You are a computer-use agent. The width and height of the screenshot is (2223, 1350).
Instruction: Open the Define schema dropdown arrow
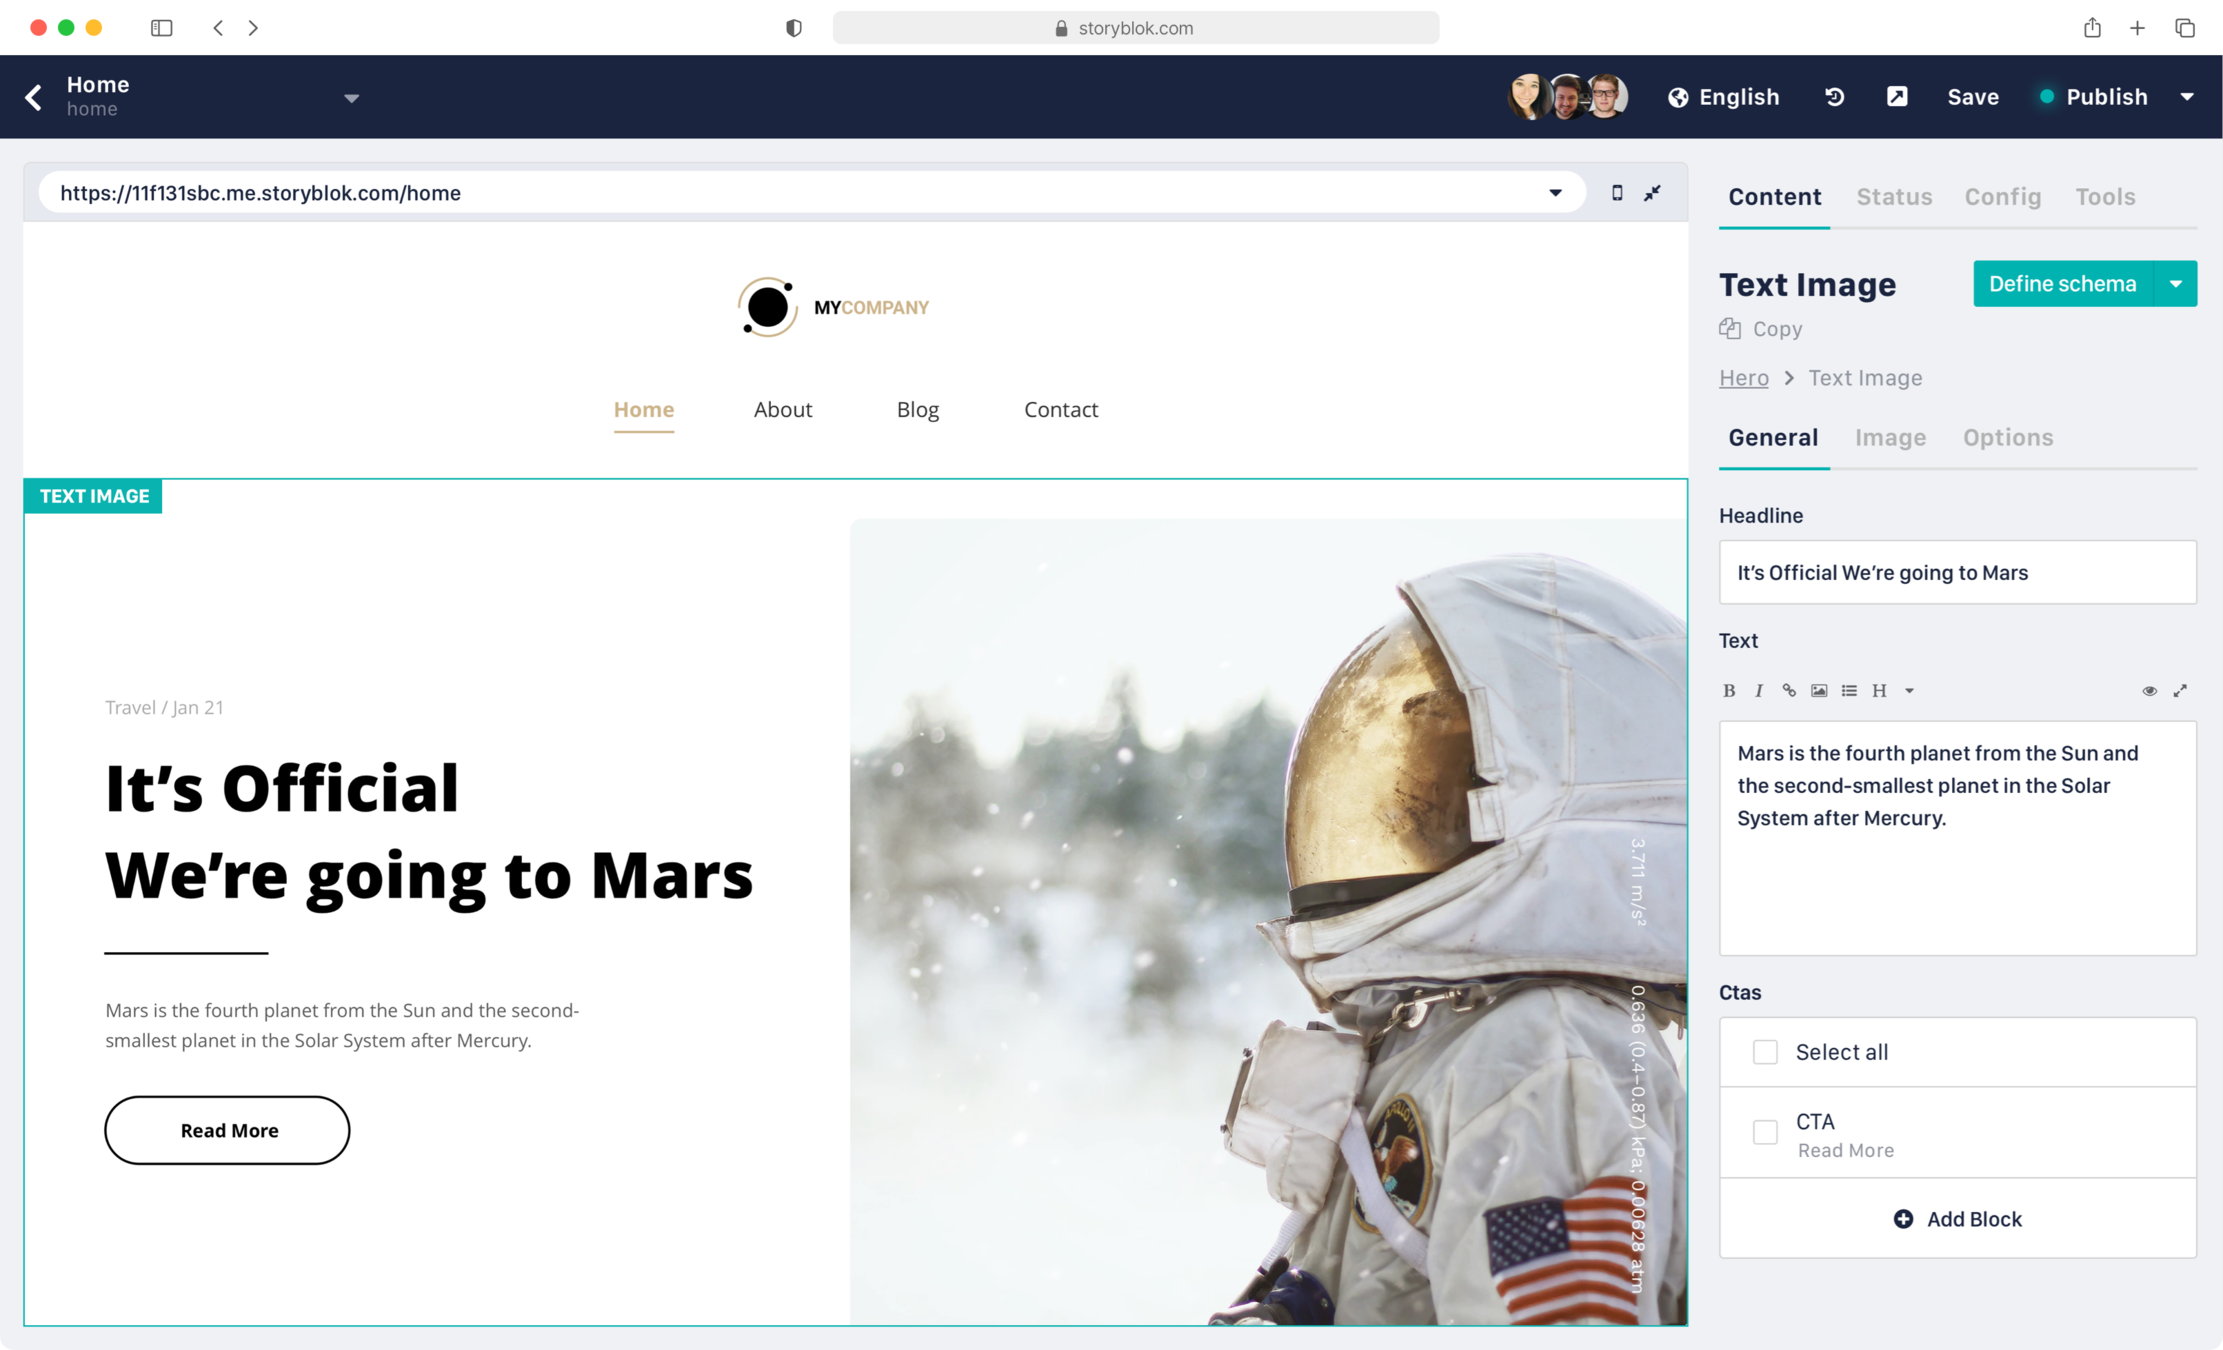pyautogui.click(x=2176, y=284)
